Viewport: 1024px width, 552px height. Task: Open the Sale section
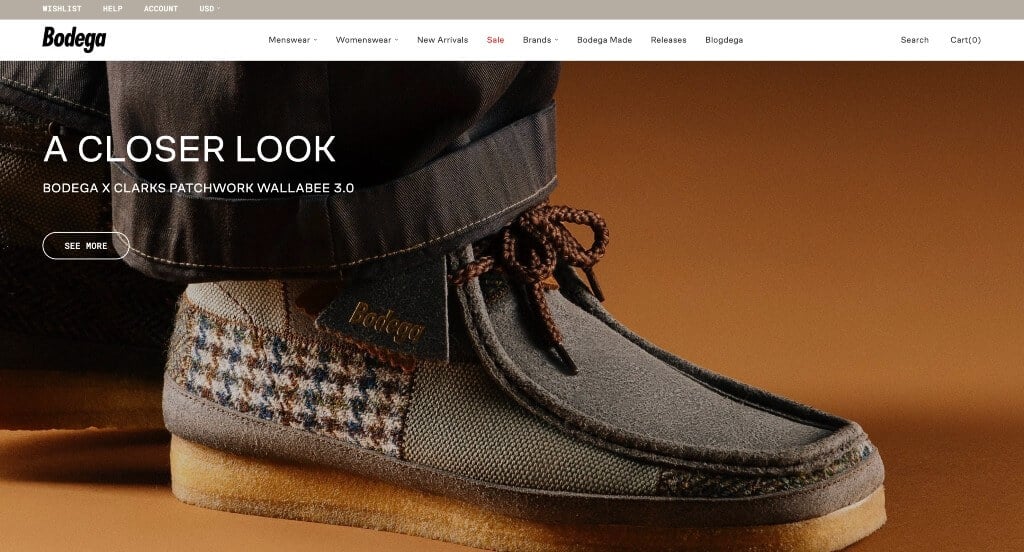click(495, 40)
